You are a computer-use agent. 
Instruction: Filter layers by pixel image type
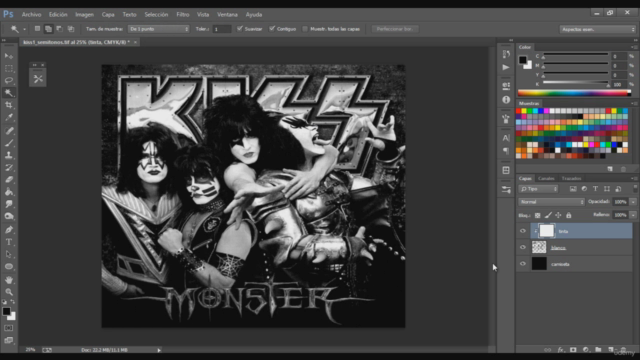click(573, 189)
